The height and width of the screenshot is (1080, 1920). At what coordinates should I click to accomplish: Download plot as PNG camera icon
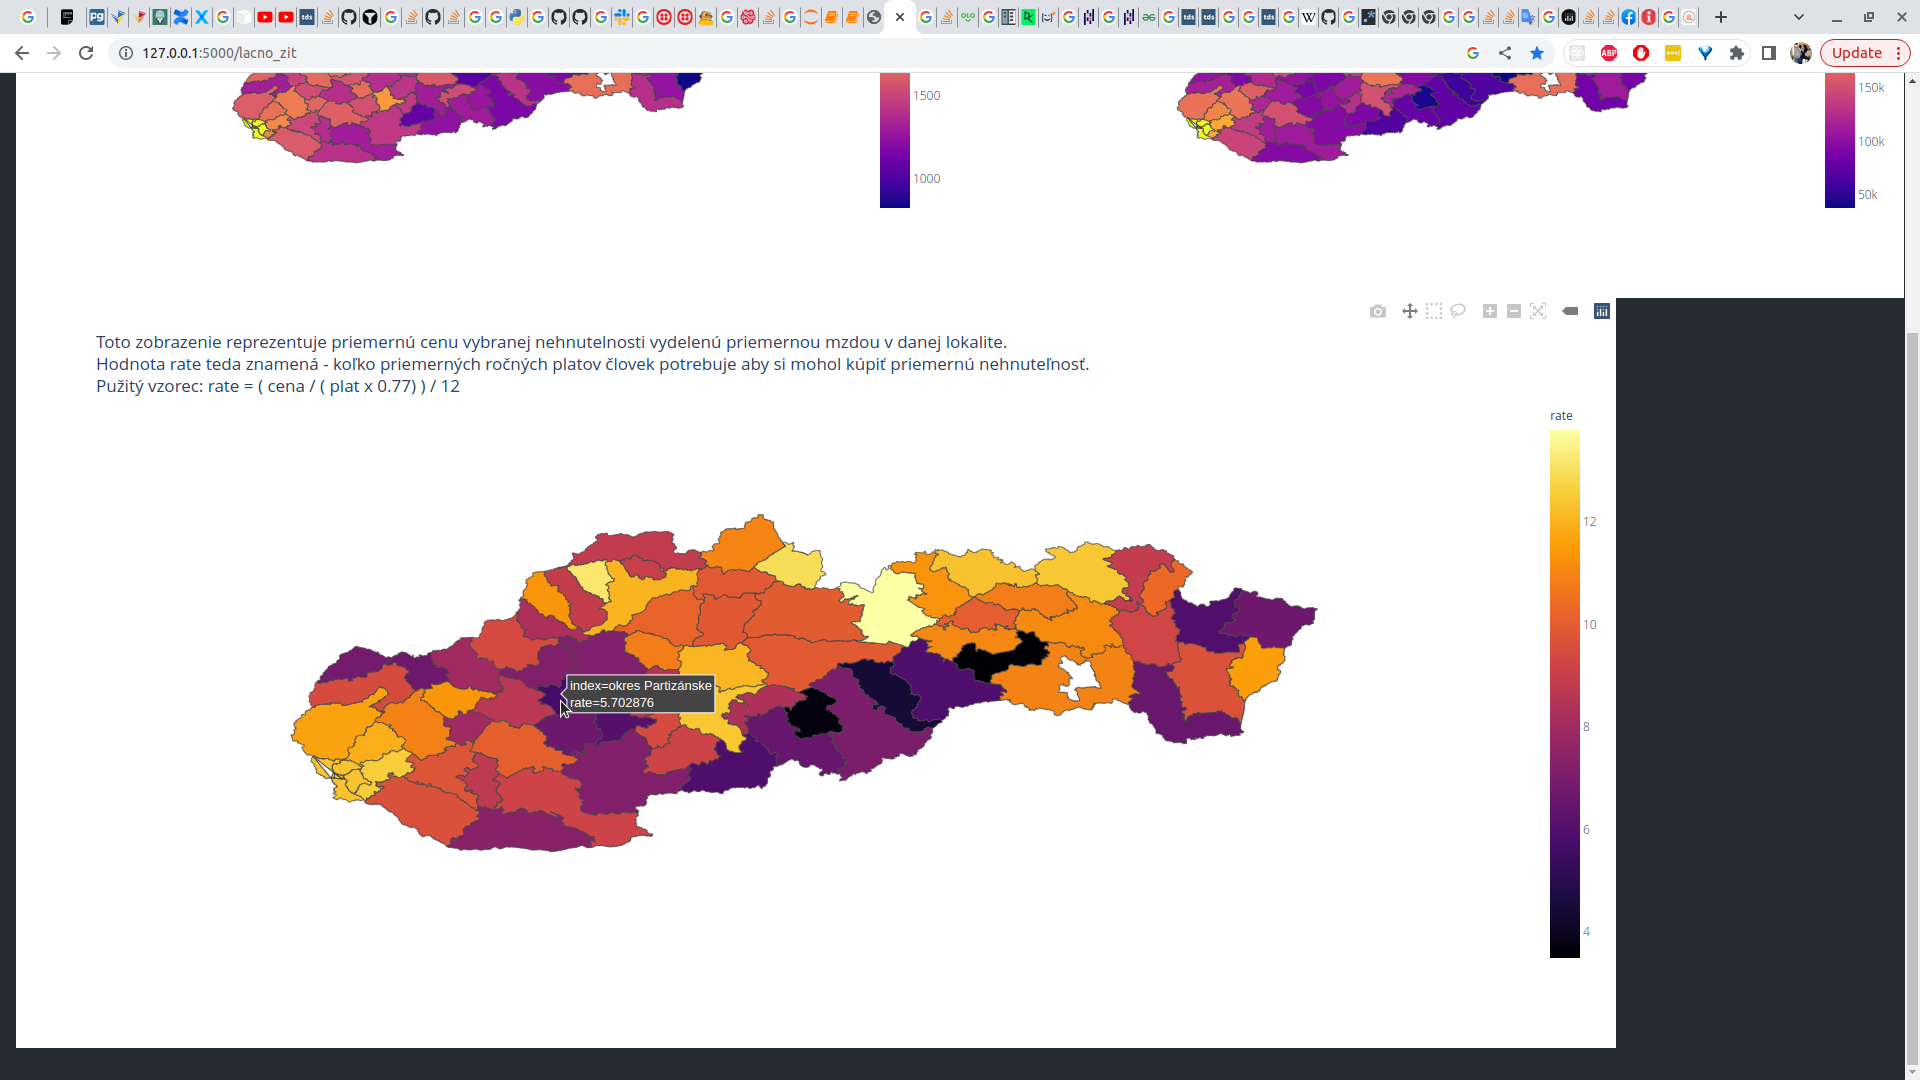(1378, 312)
